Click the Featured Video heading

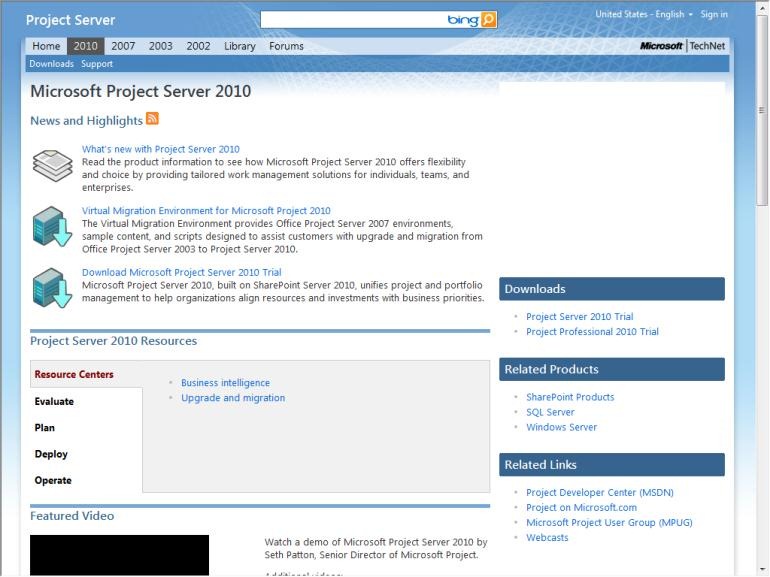pyautogui.click(x=72, y=516)
